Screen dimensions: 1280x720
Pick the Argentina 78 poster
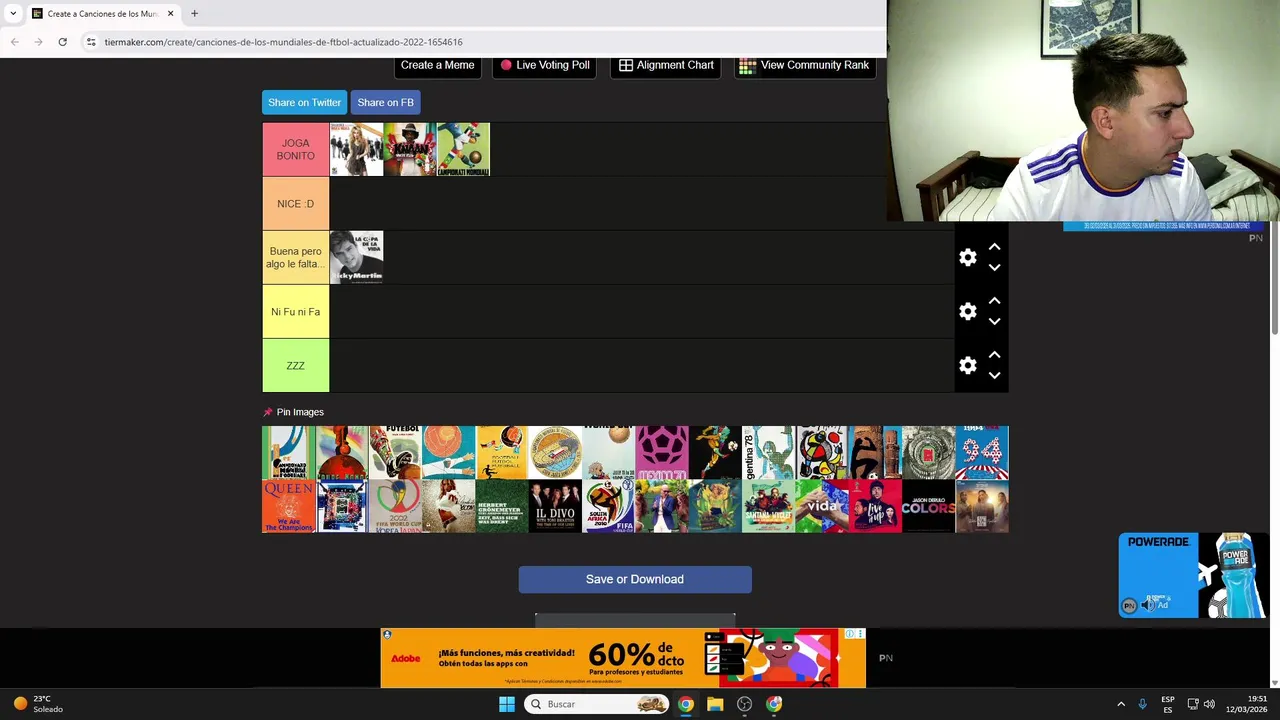[768, 453]
